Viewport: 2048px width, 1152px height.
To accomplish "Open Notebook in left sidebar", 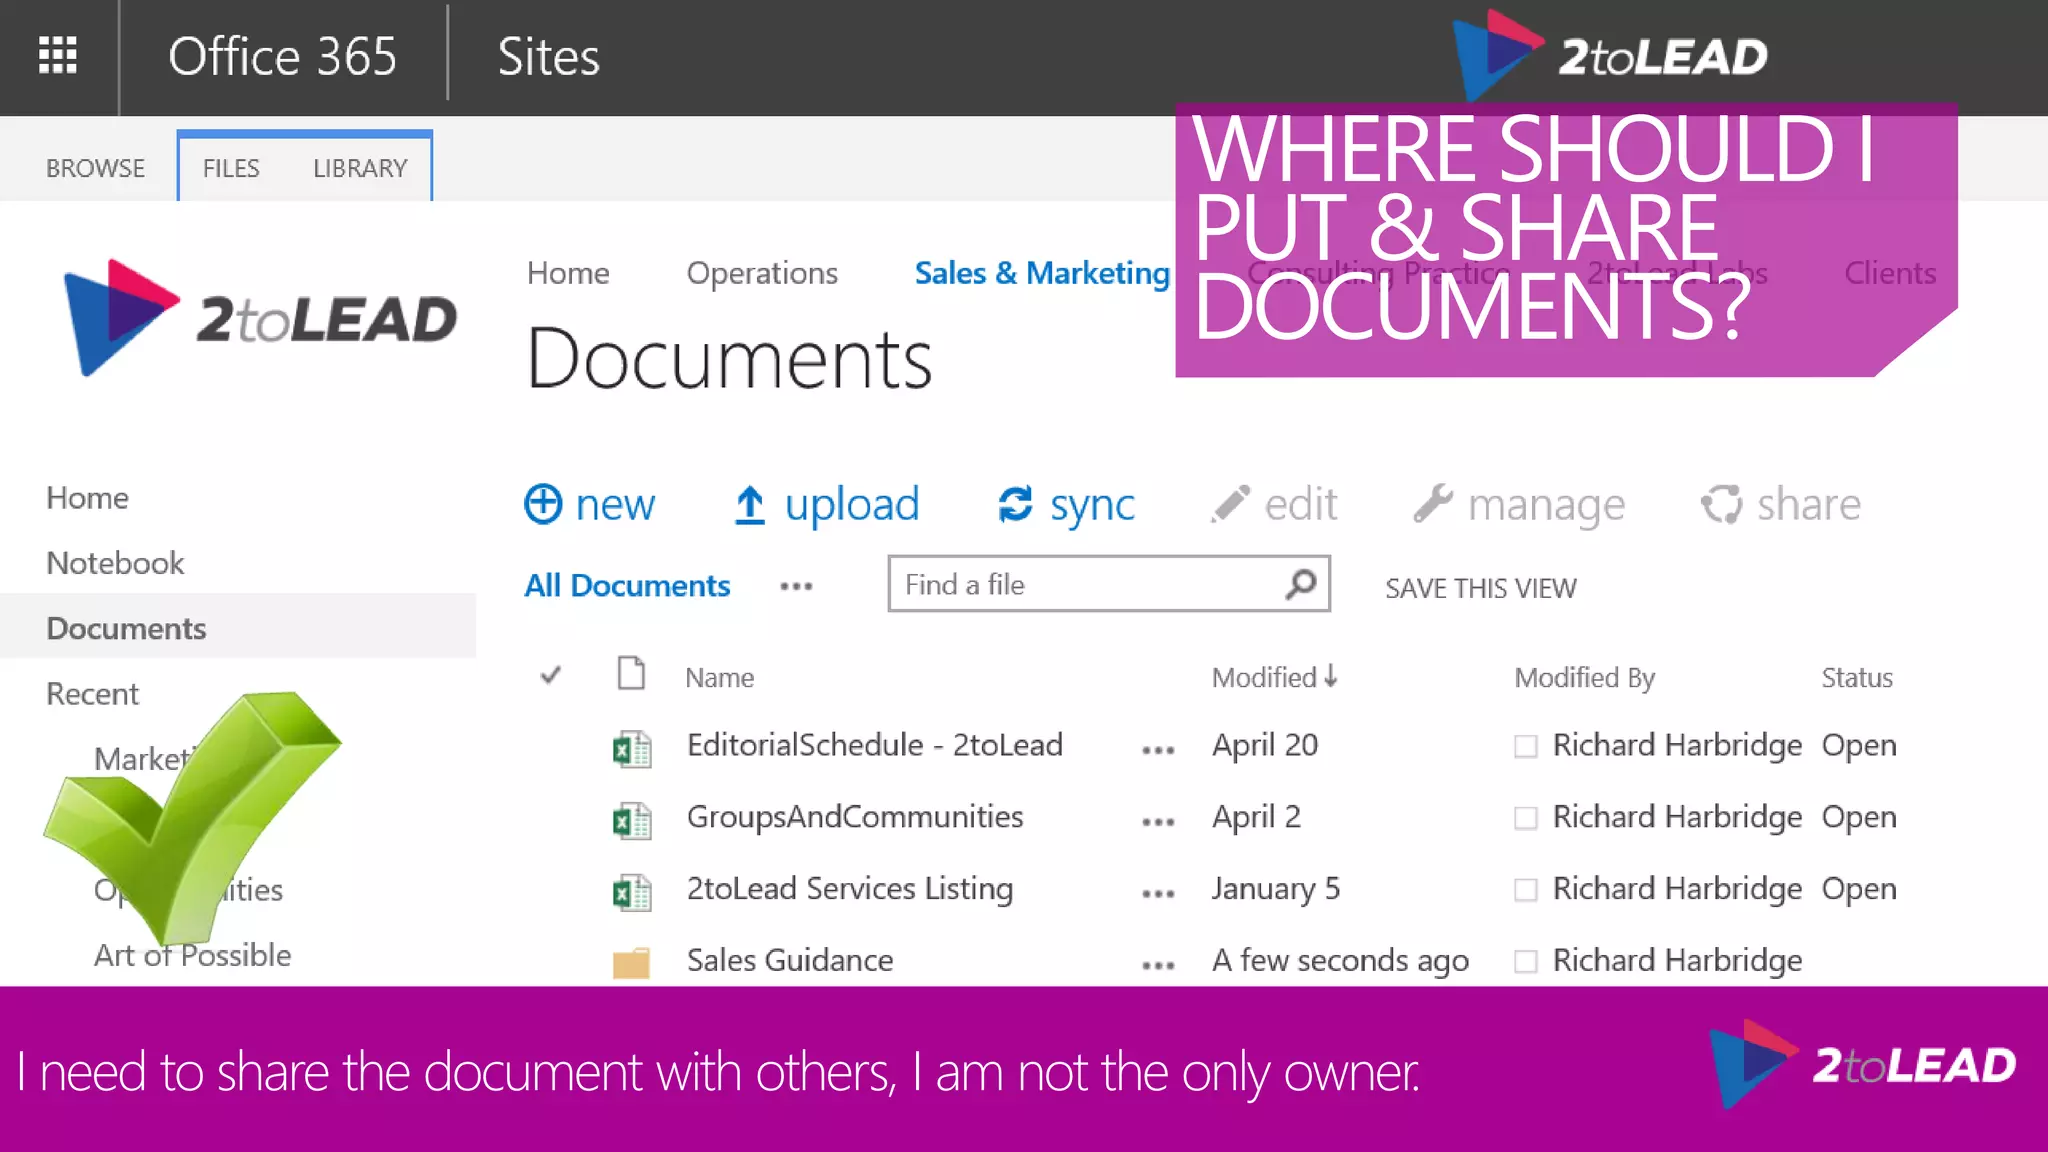I will click(x=115, y=563).
